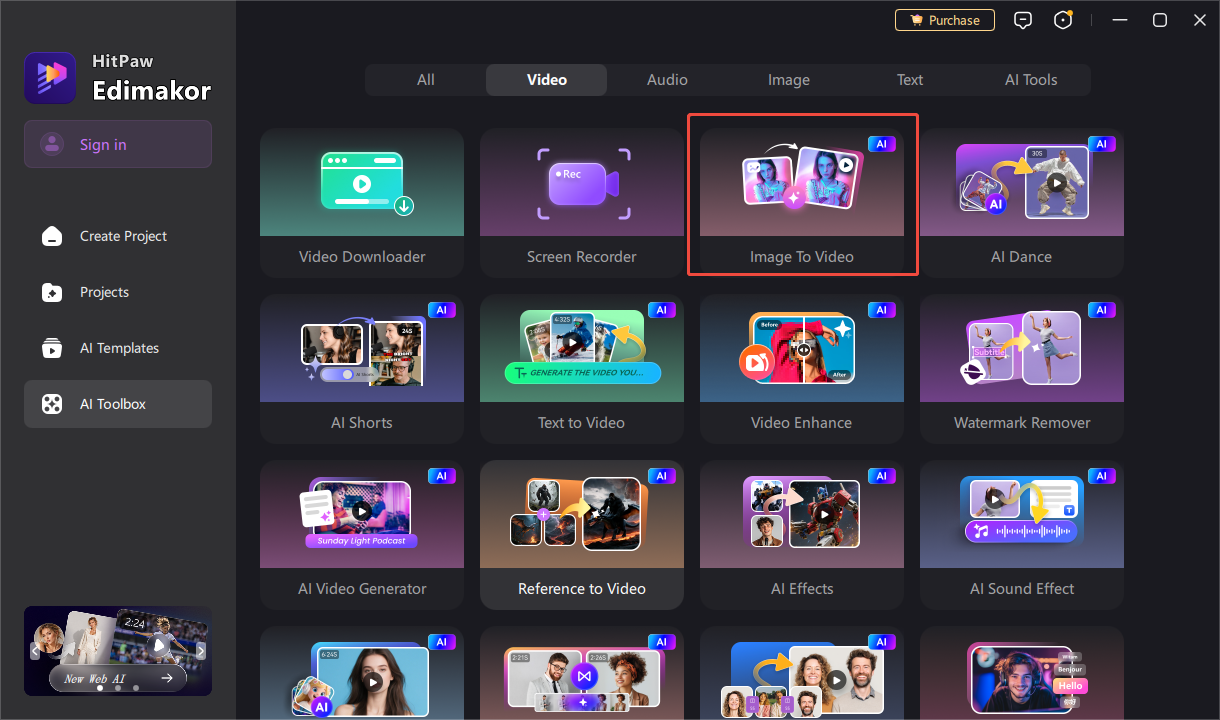
Task: Switch to the Audio tab
Action: tap(668, 80)
